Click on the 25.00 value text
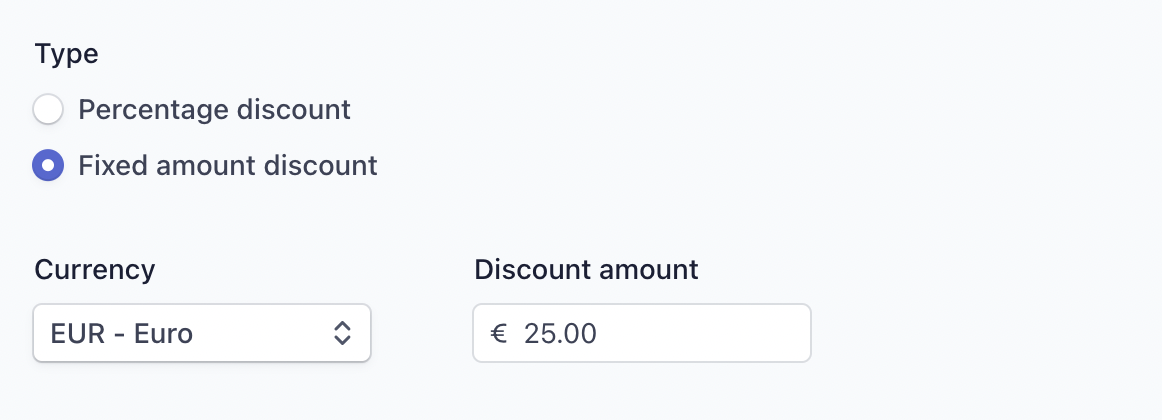 [x=560, y=334]
